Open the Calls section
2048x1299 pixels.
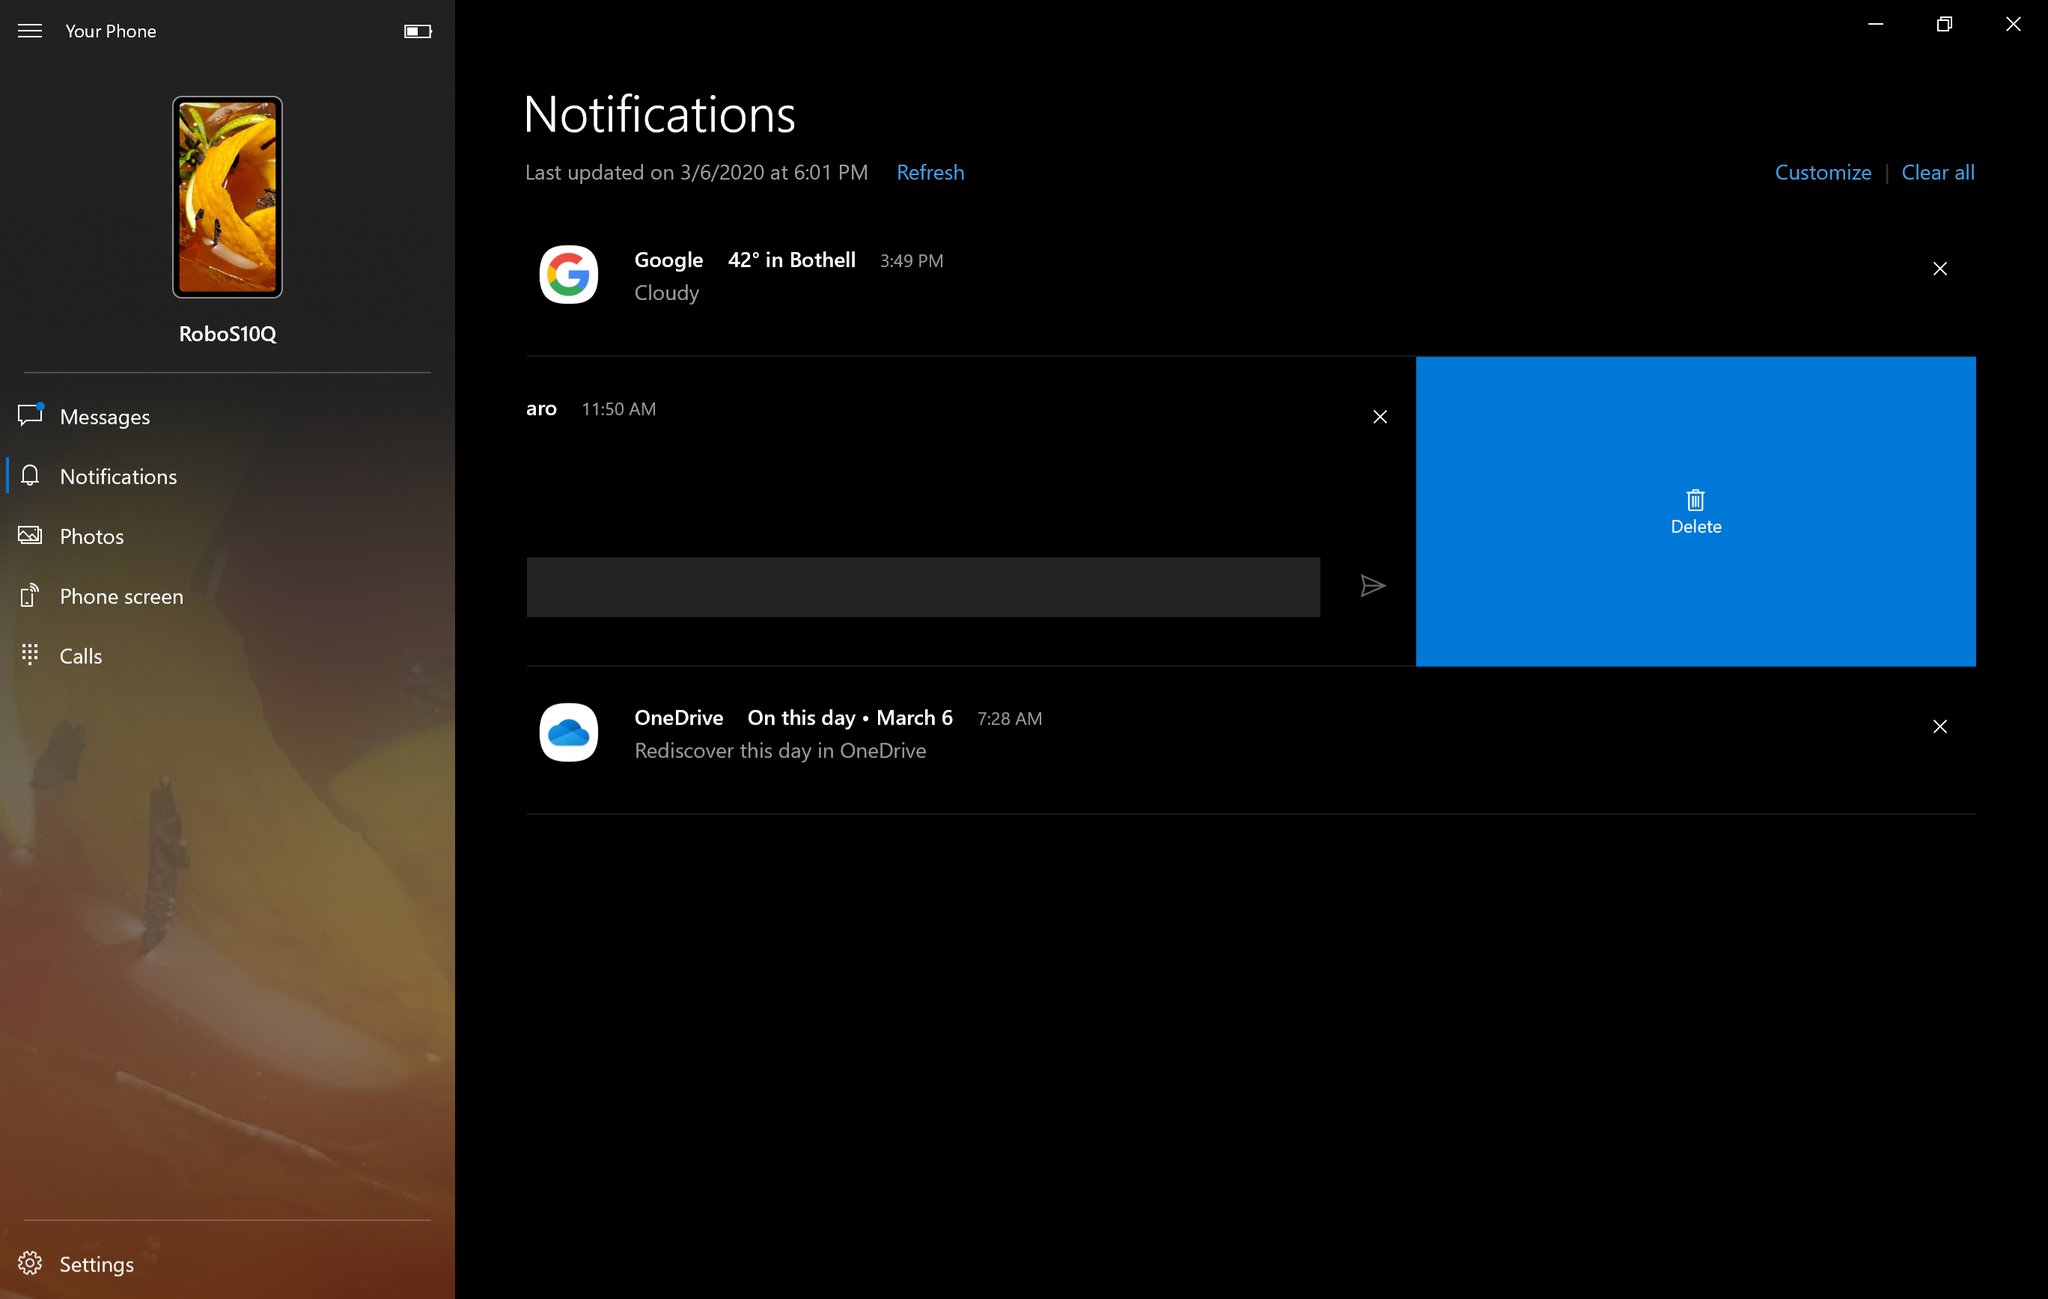tap(82, 655)
